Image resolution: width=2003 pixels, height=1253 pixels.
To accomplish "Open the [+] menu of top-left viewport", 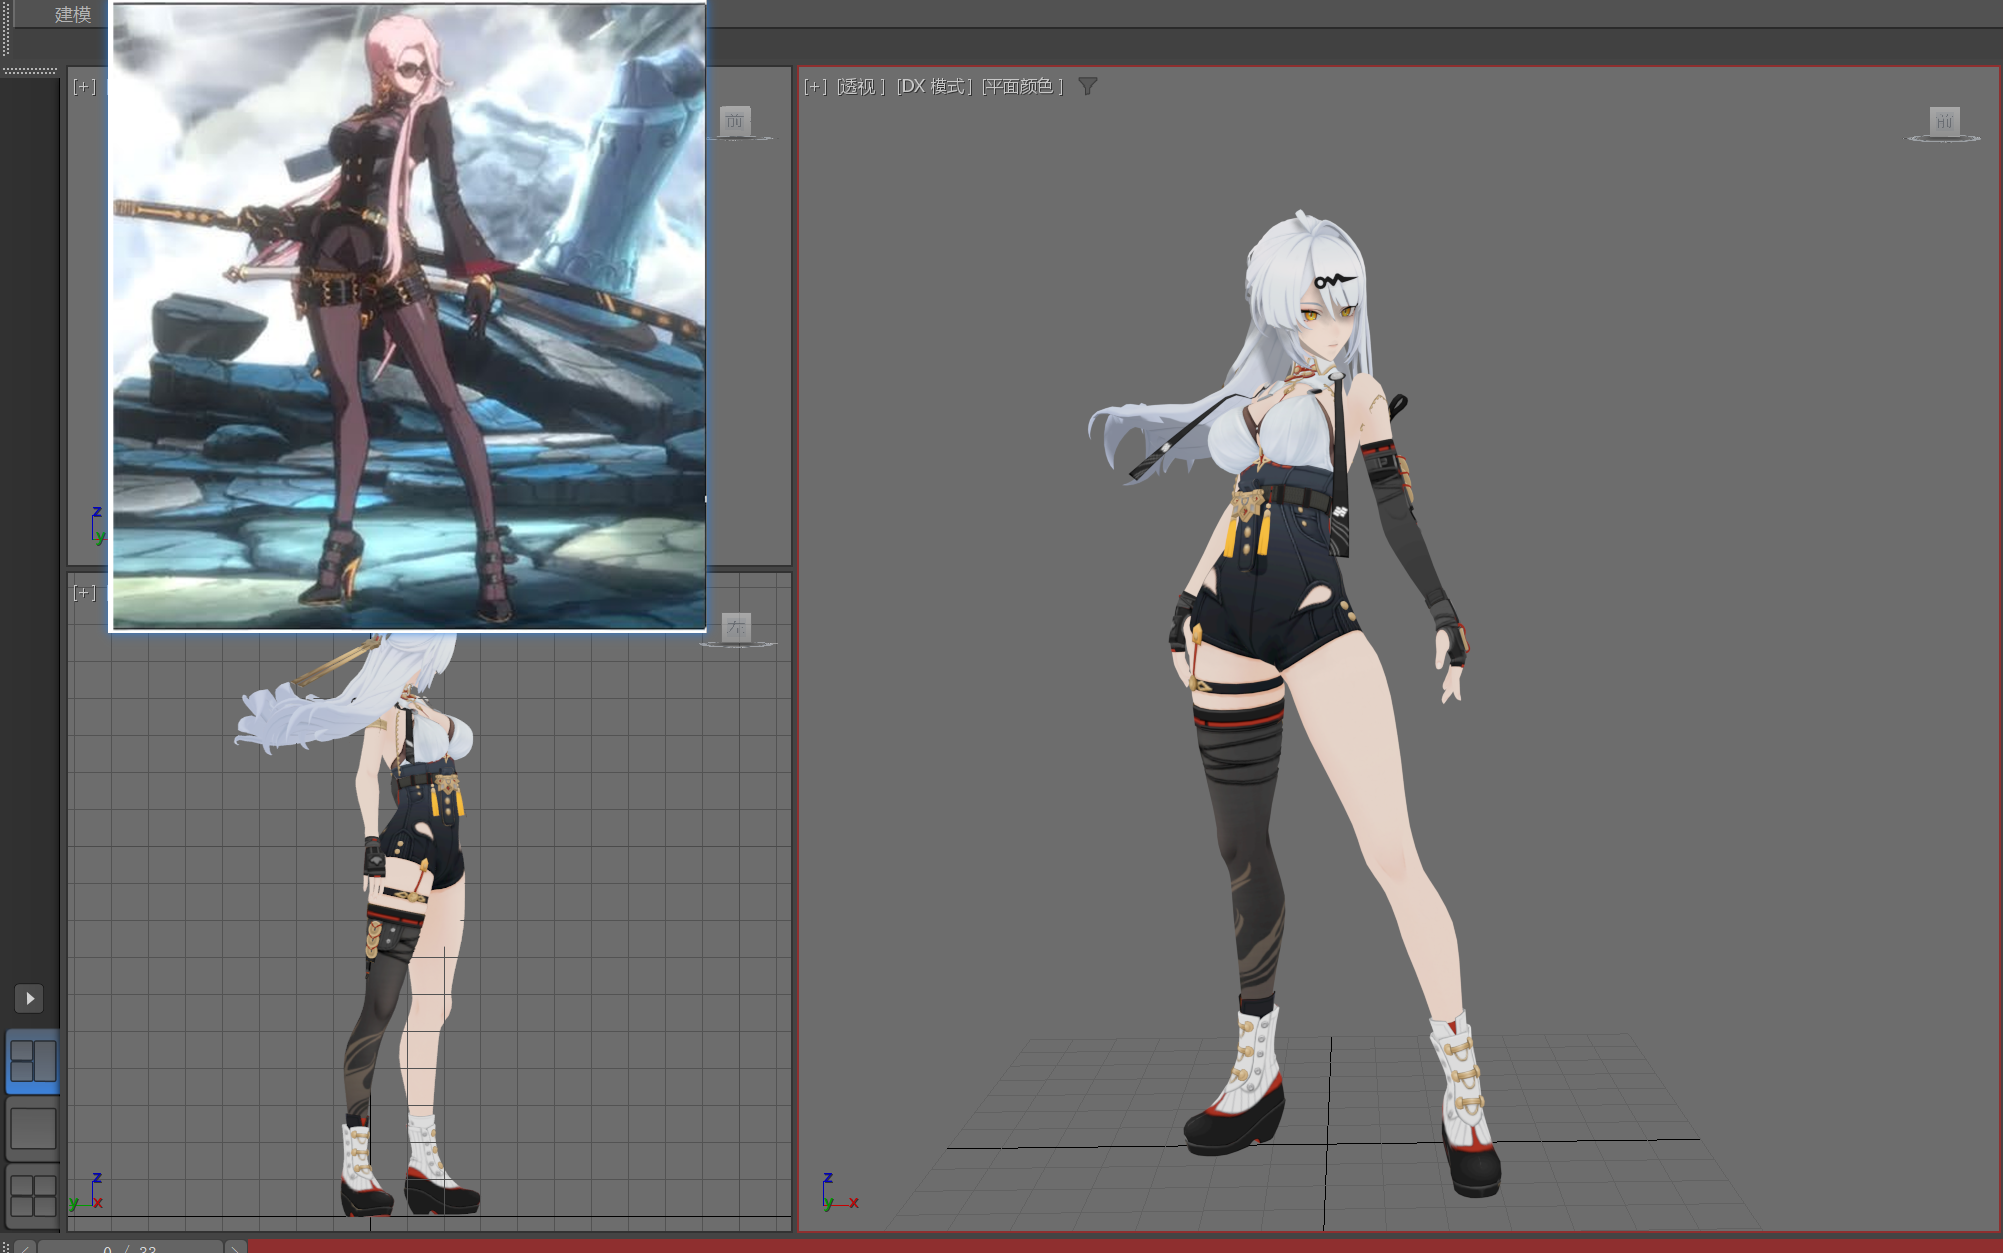I will (x=85, y=87).
